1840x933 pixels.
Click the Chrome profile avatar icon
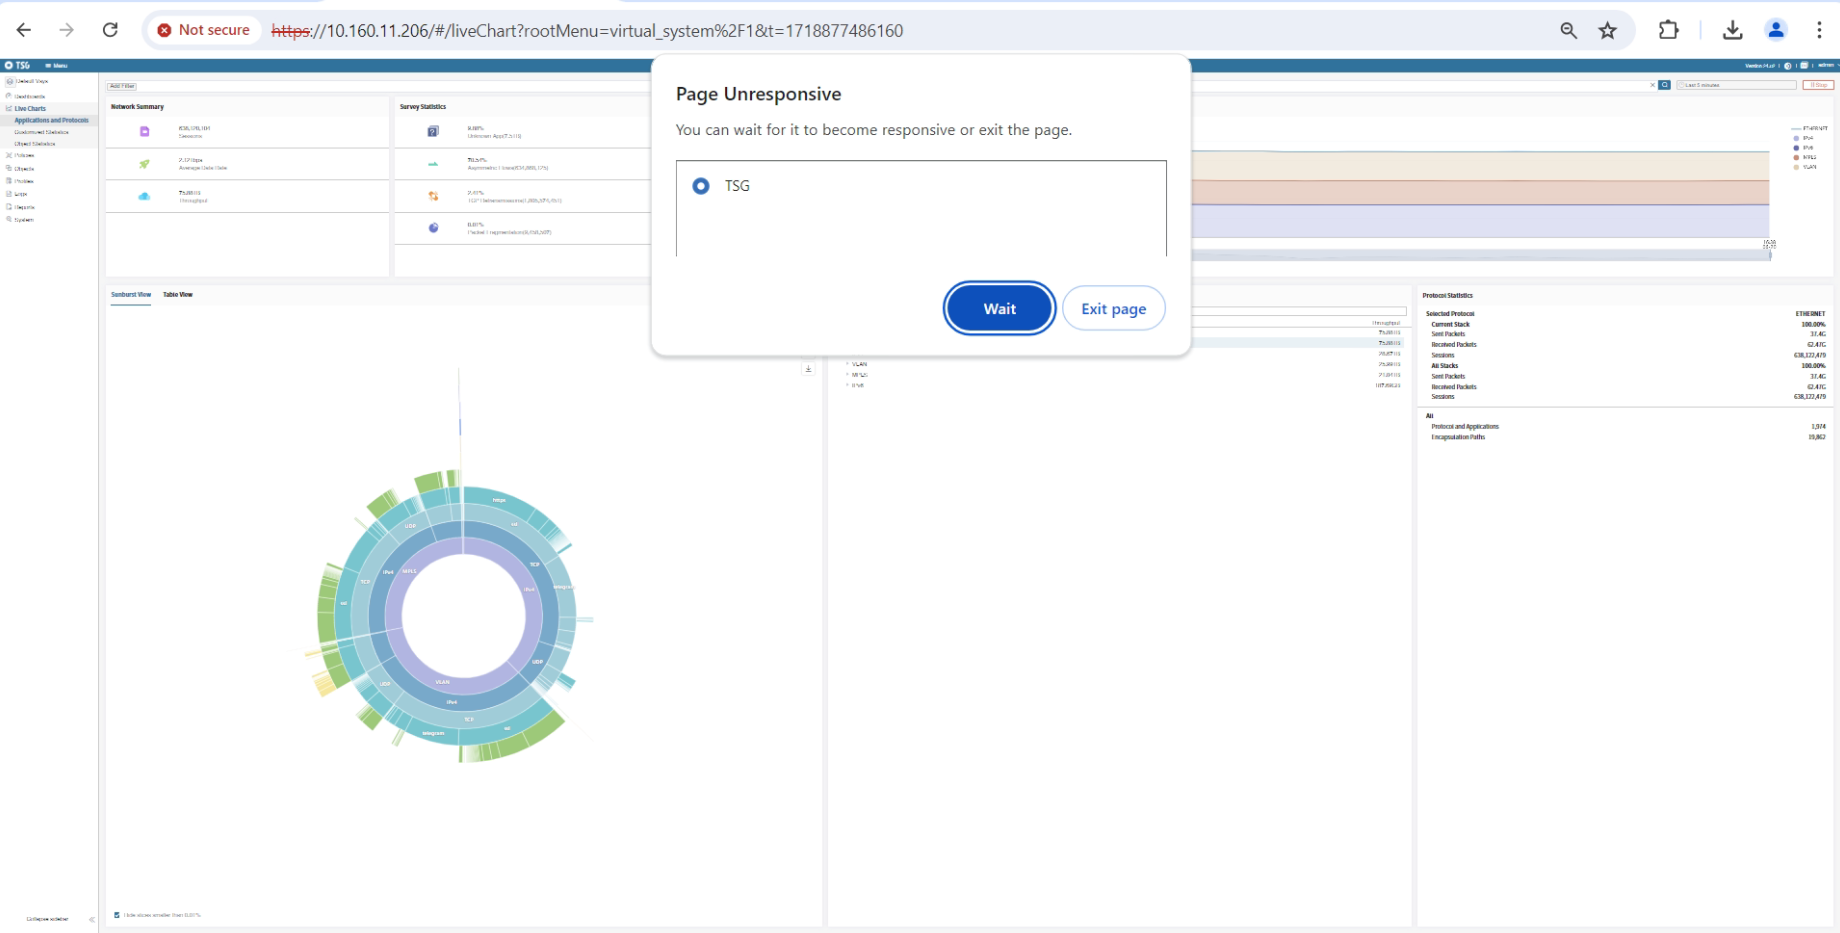coord(1775,30)
